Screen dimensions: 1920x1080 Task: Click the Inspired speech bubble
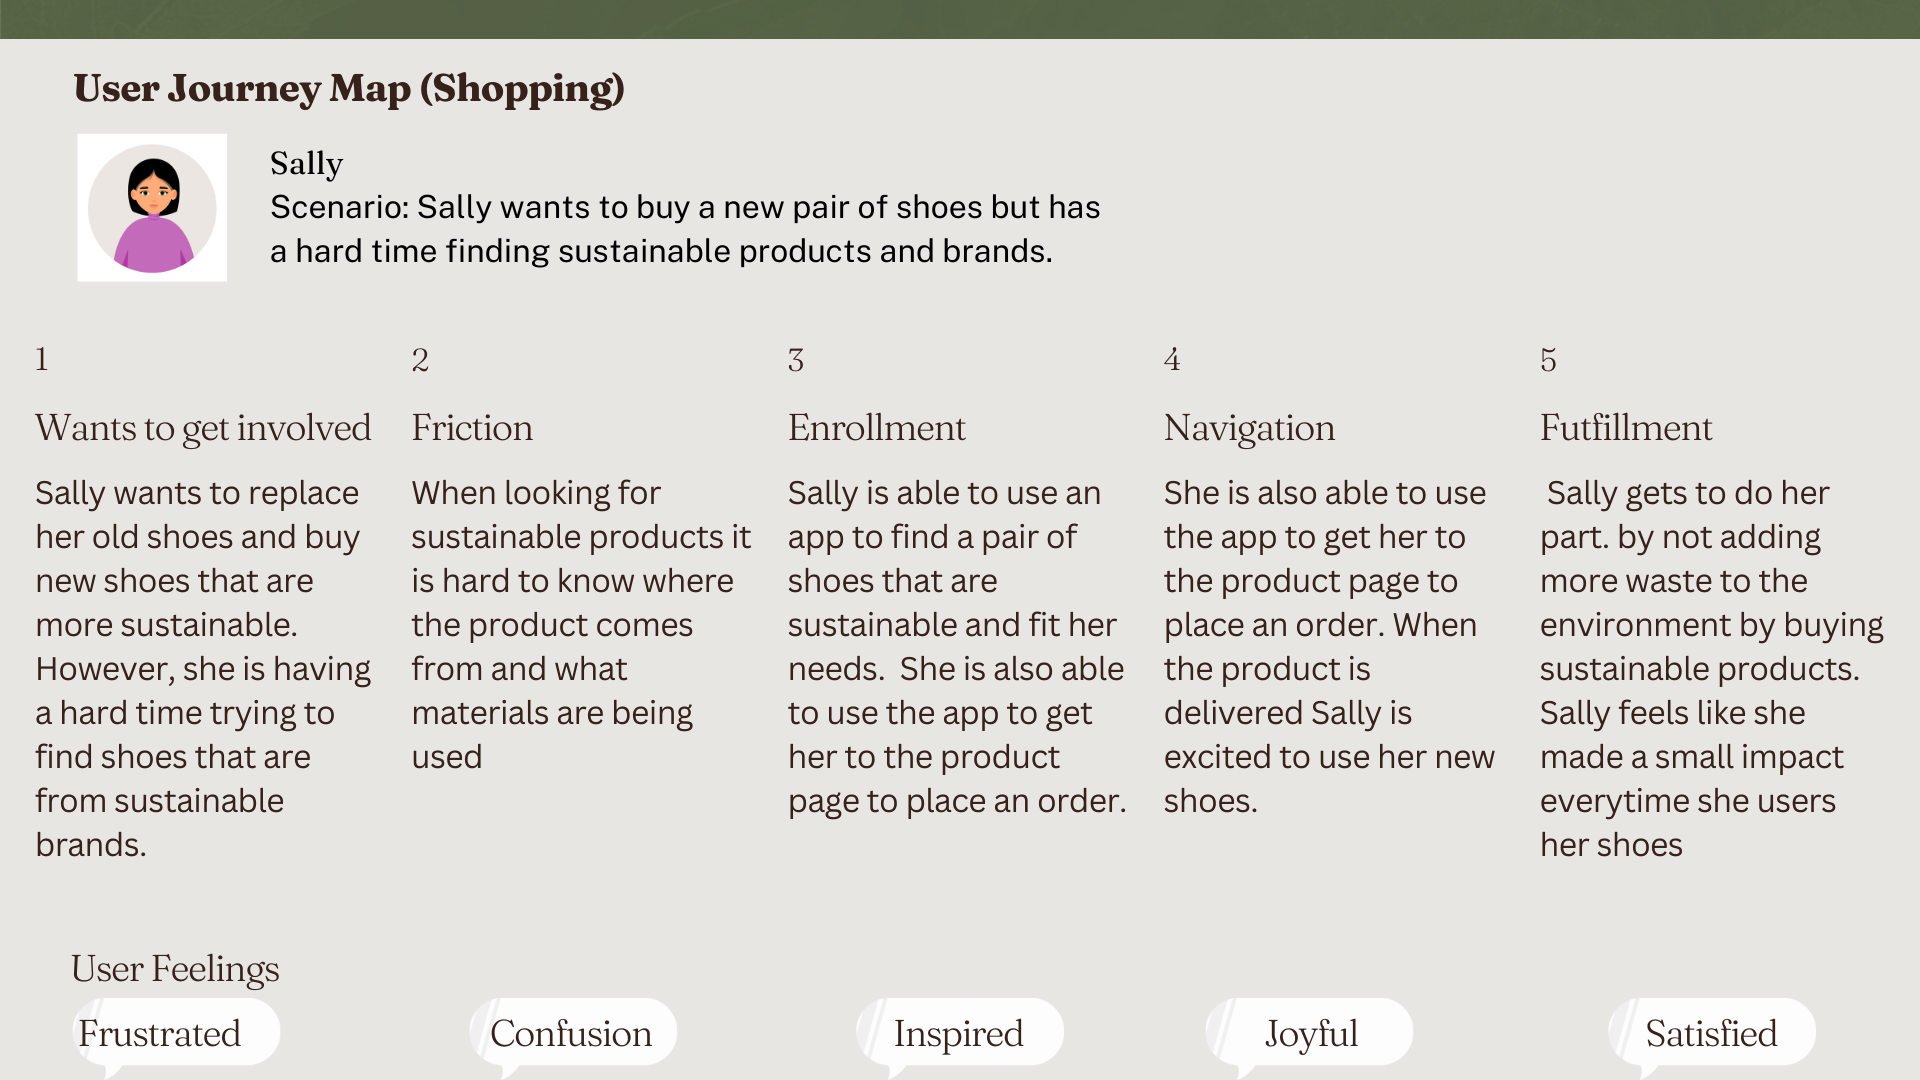pyautogui.click(x=959, y=1034)
